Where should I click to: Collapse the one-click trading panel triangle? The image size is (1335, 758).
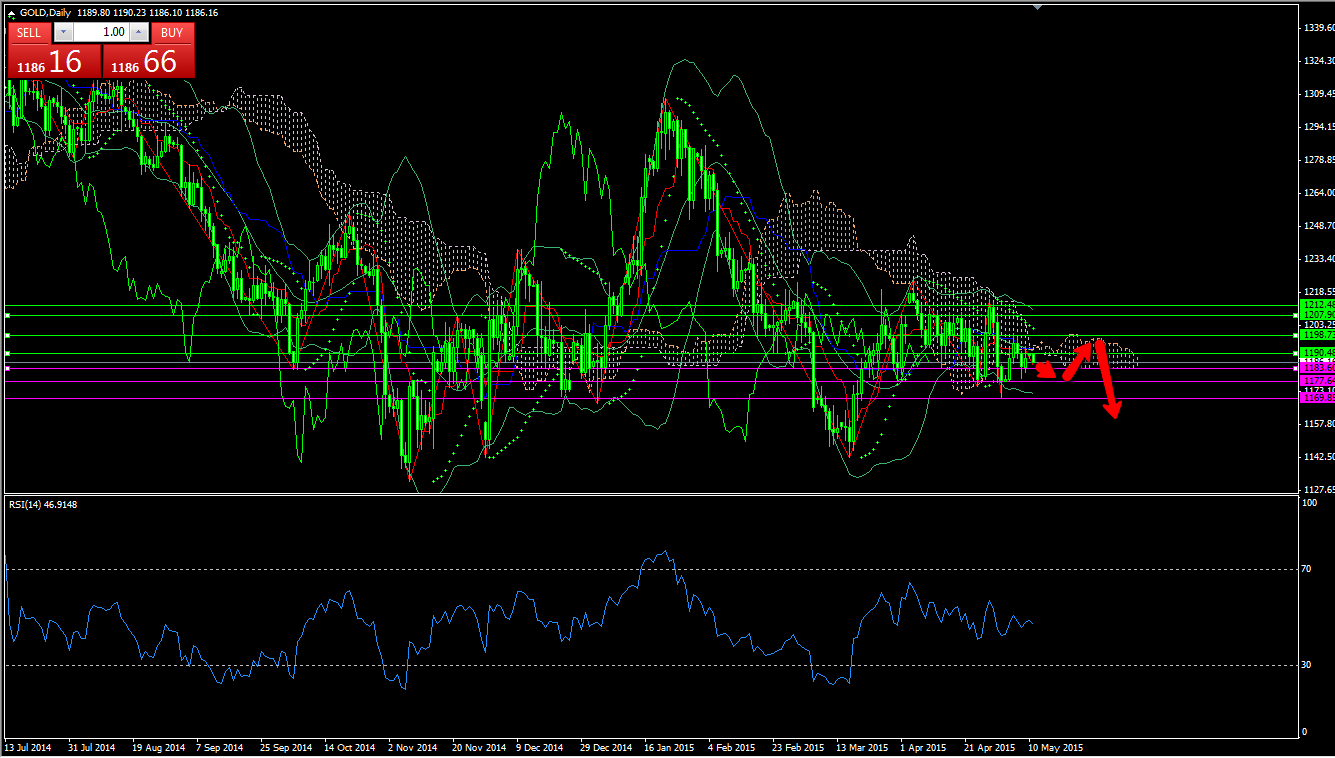(x=11, y=13)
